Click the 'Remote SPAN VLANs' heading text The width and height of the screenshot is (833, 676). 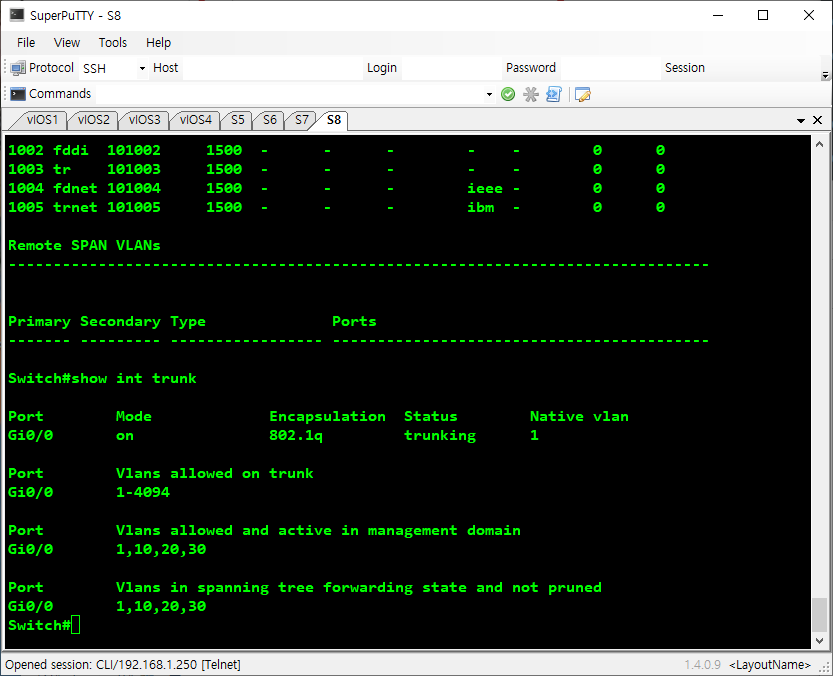pyautogui.click(x=84, y=246)
